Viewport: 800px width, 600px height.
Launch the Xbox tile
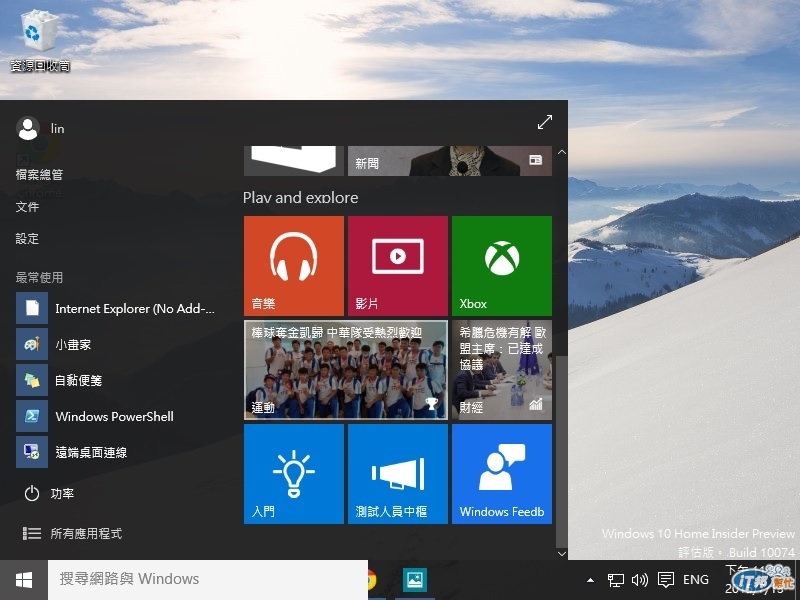tap(502, 266)
